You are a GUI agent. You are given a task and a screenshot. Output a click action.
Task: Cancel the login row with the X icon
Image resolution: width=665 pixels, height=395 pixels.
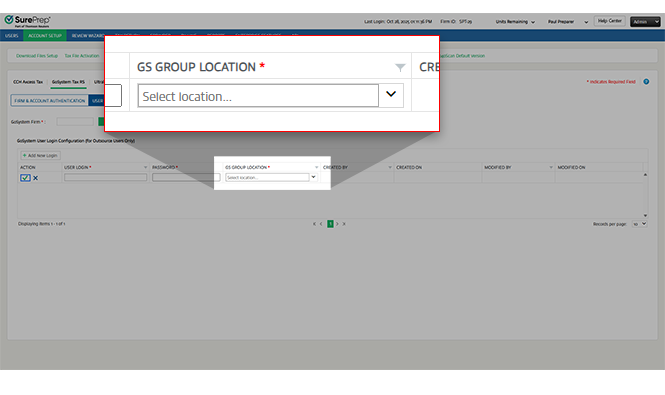click(36, 178)
